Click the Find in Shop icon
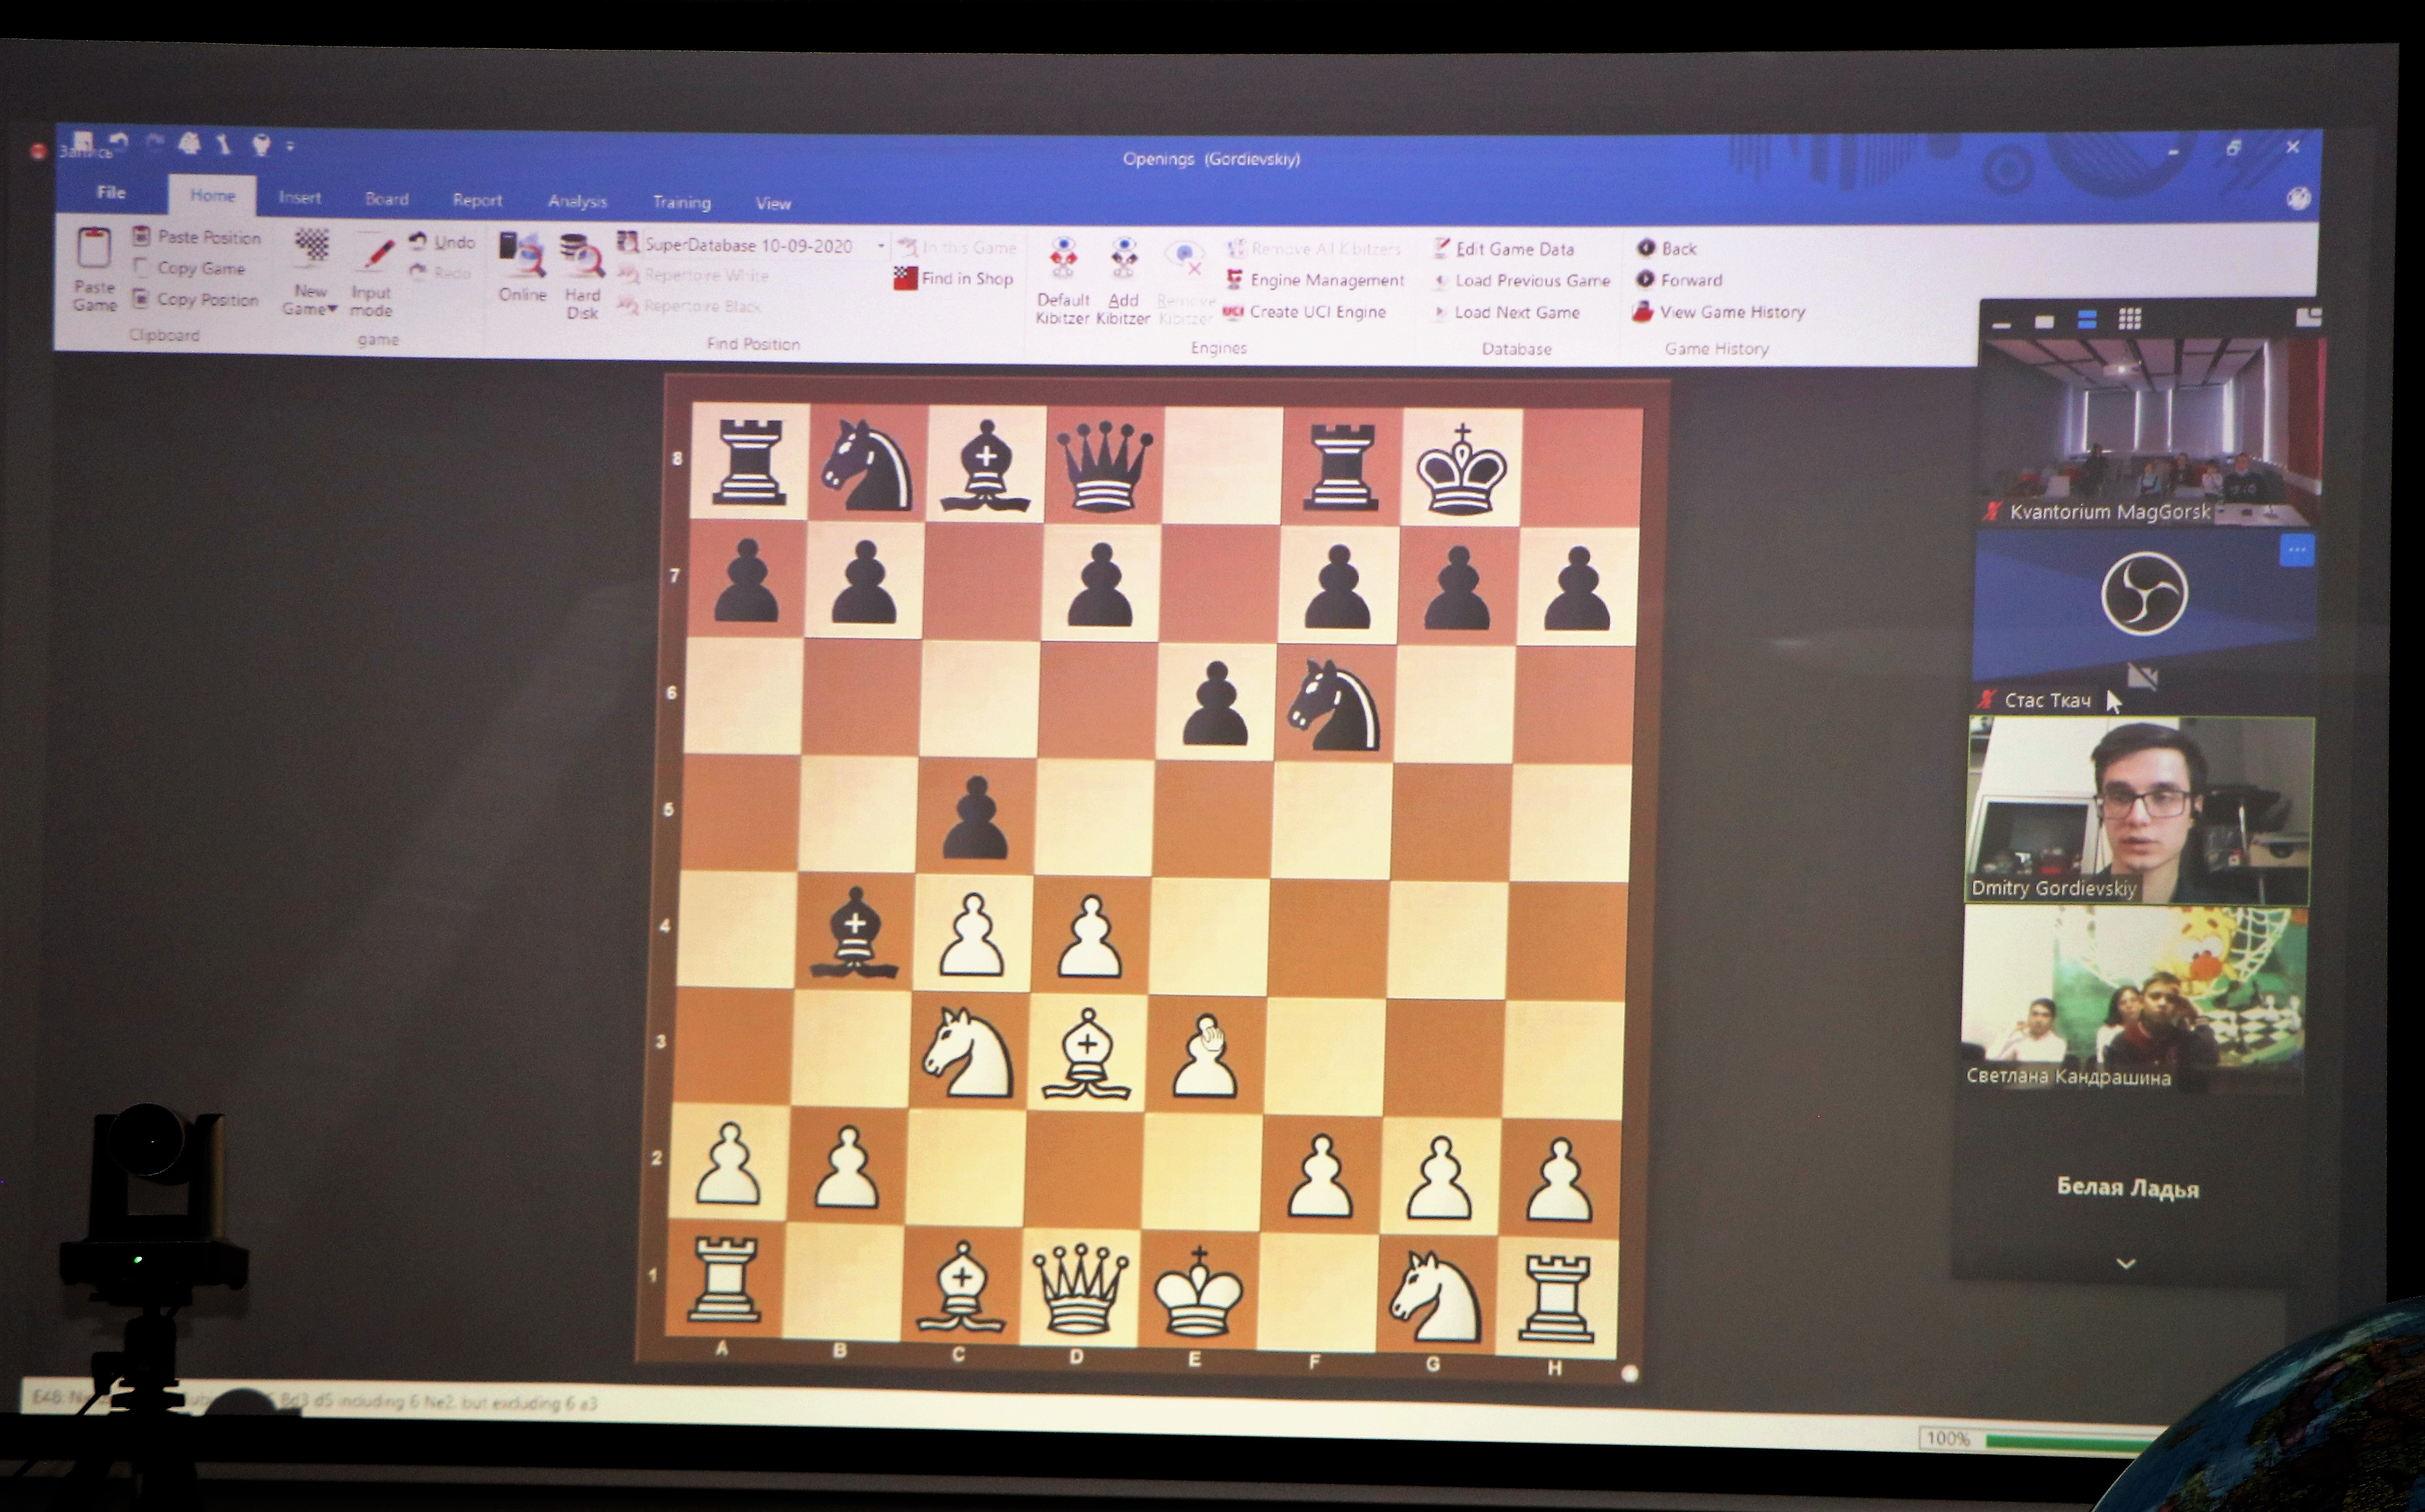Screen dimensions: 2425x1512 point(905,278)
